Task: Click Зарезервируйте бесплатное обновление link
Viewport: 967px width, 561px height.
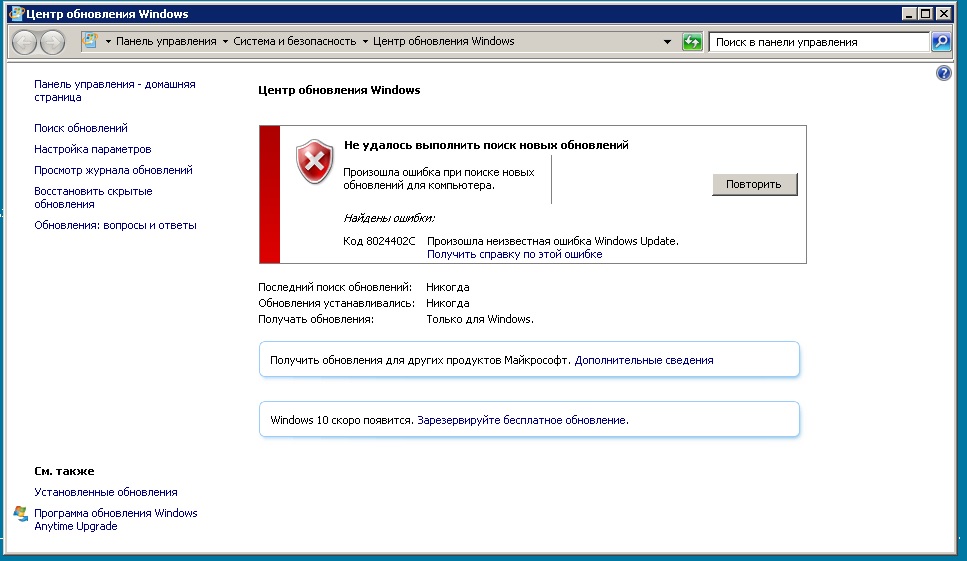Action: [523, 420]
